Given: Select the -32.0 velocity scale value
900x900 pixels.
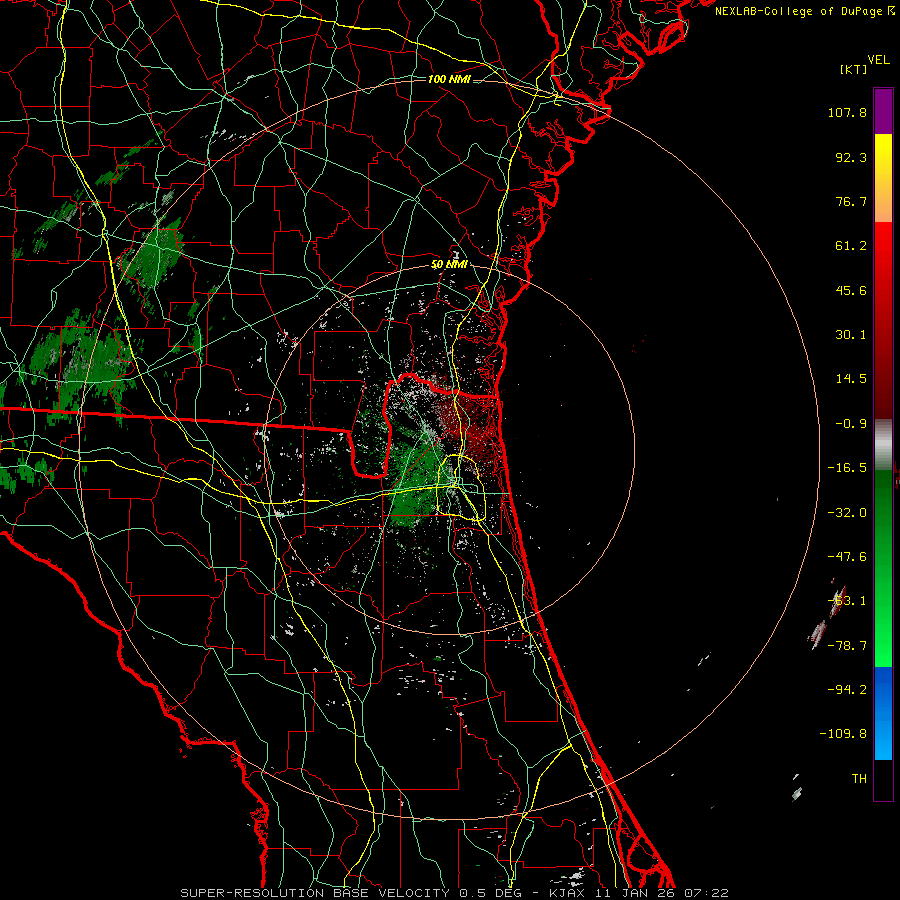Looking at the screenshot, I should point(847,513).
